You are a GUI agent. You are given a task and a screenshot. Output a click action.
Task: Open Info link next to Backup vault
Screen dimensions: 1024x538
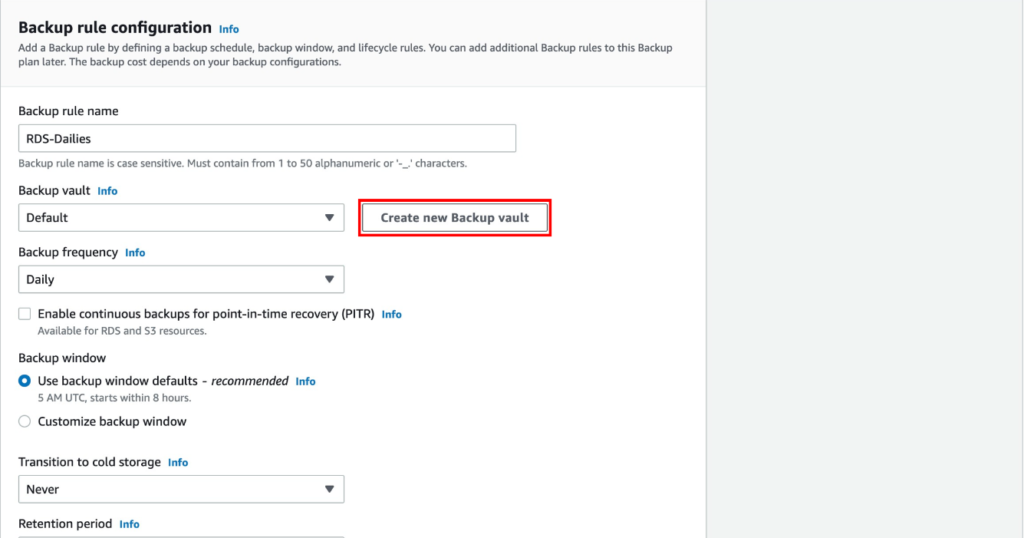pyautogui.click(x=107, y=191)
